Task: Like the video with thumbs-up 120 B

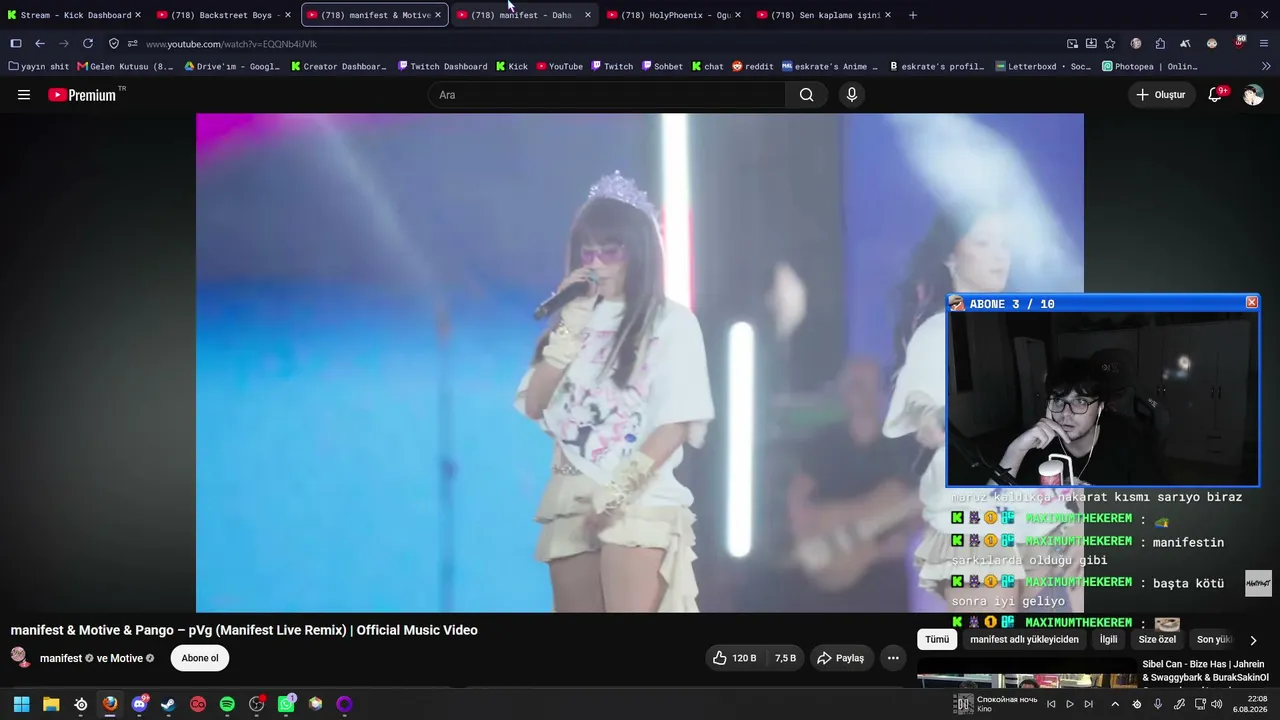Action: [734, 658]
